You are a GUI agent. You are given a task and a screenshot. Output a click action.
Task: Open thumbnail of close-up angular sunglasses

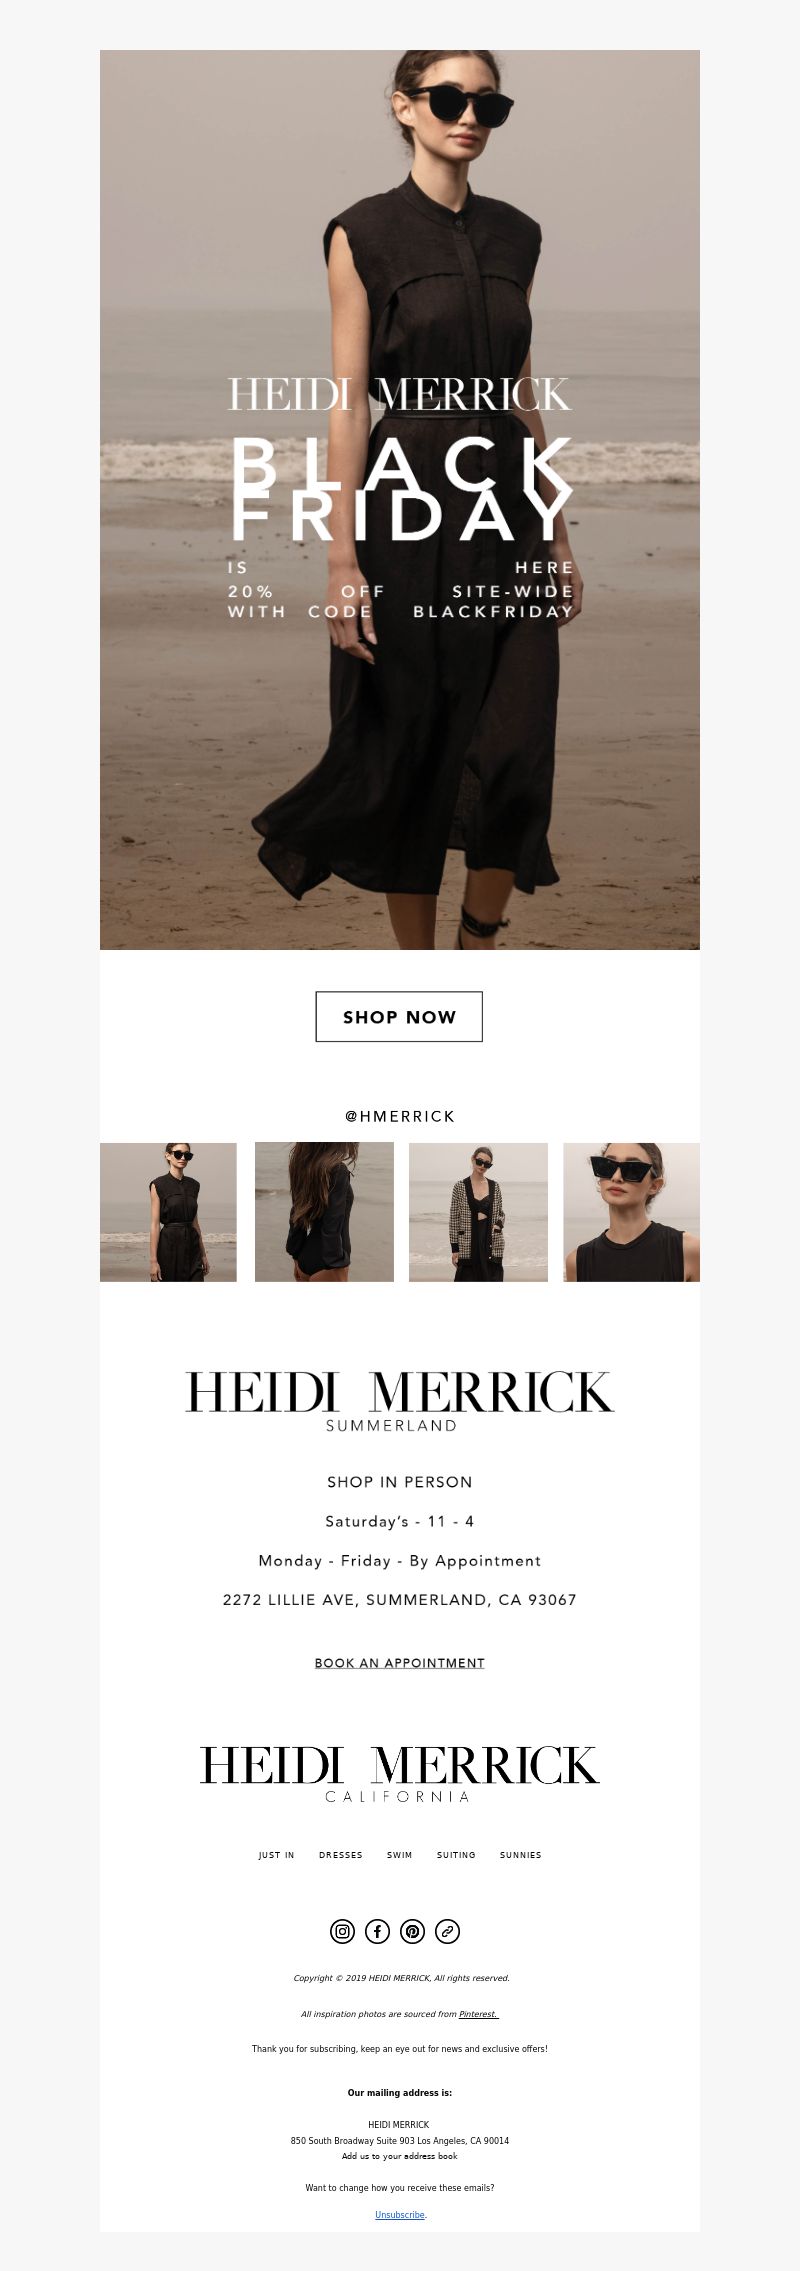click(631, 1212)
